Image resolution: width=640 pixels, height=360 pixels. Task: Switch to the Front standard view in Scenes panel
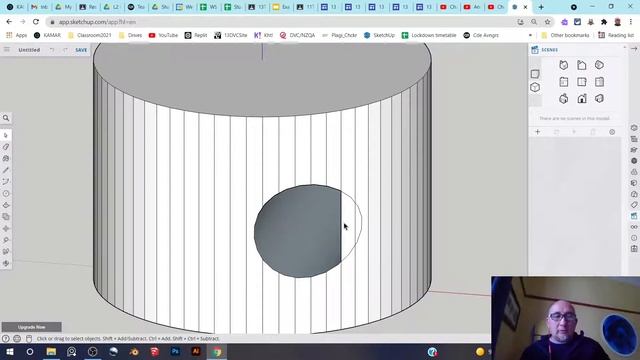point(599,65)
